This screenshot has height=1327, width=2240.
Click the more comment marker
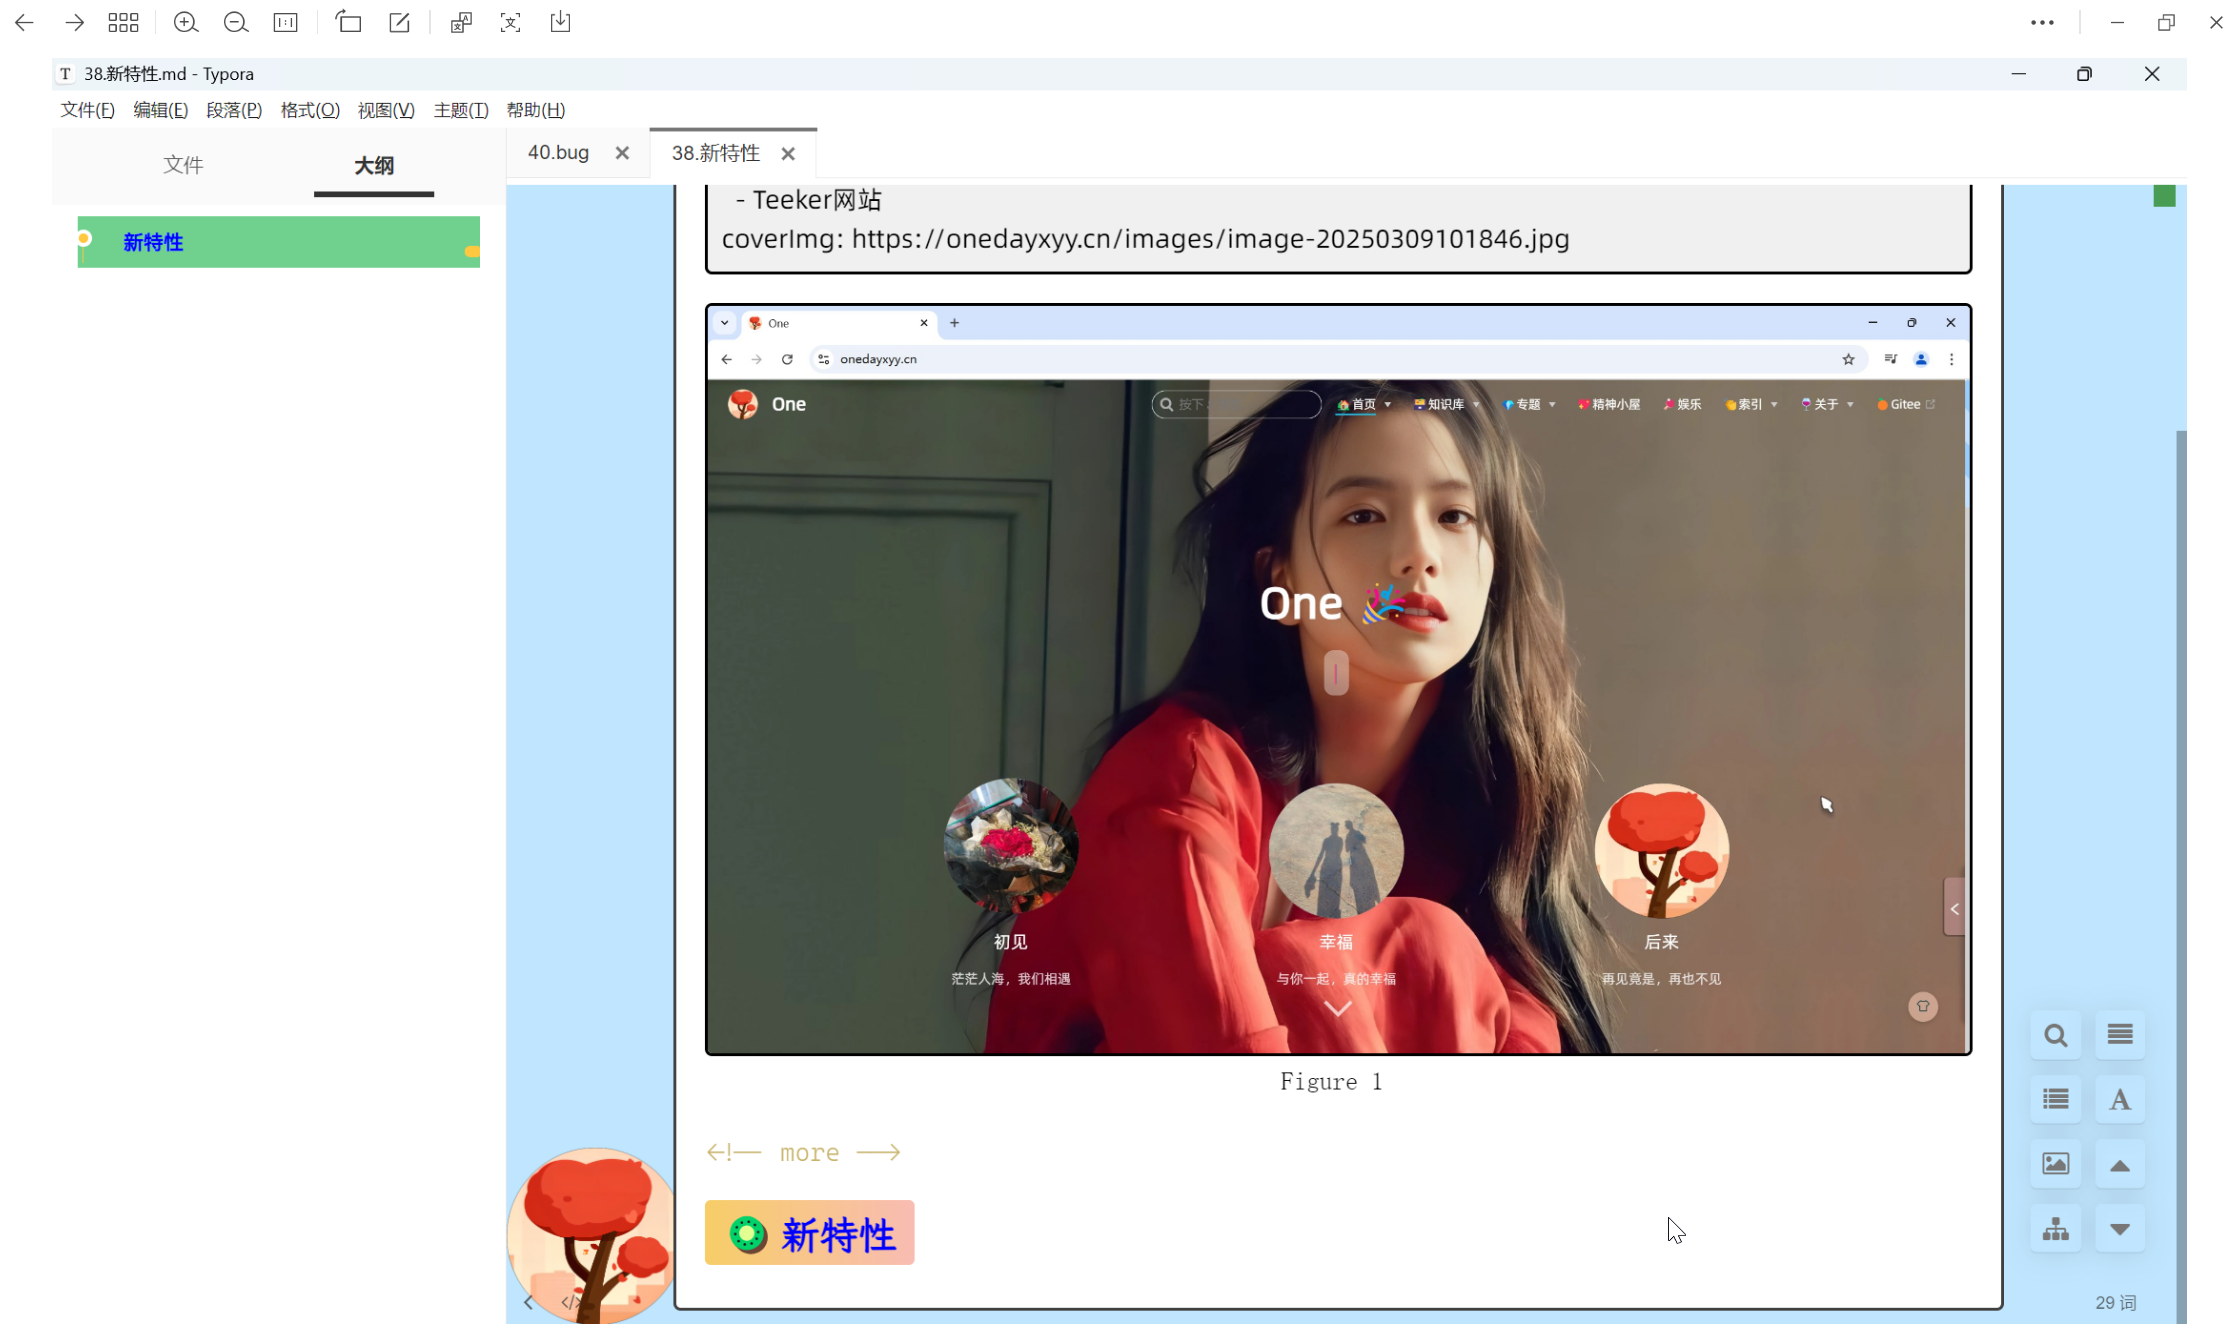[x=803, y=1153]
